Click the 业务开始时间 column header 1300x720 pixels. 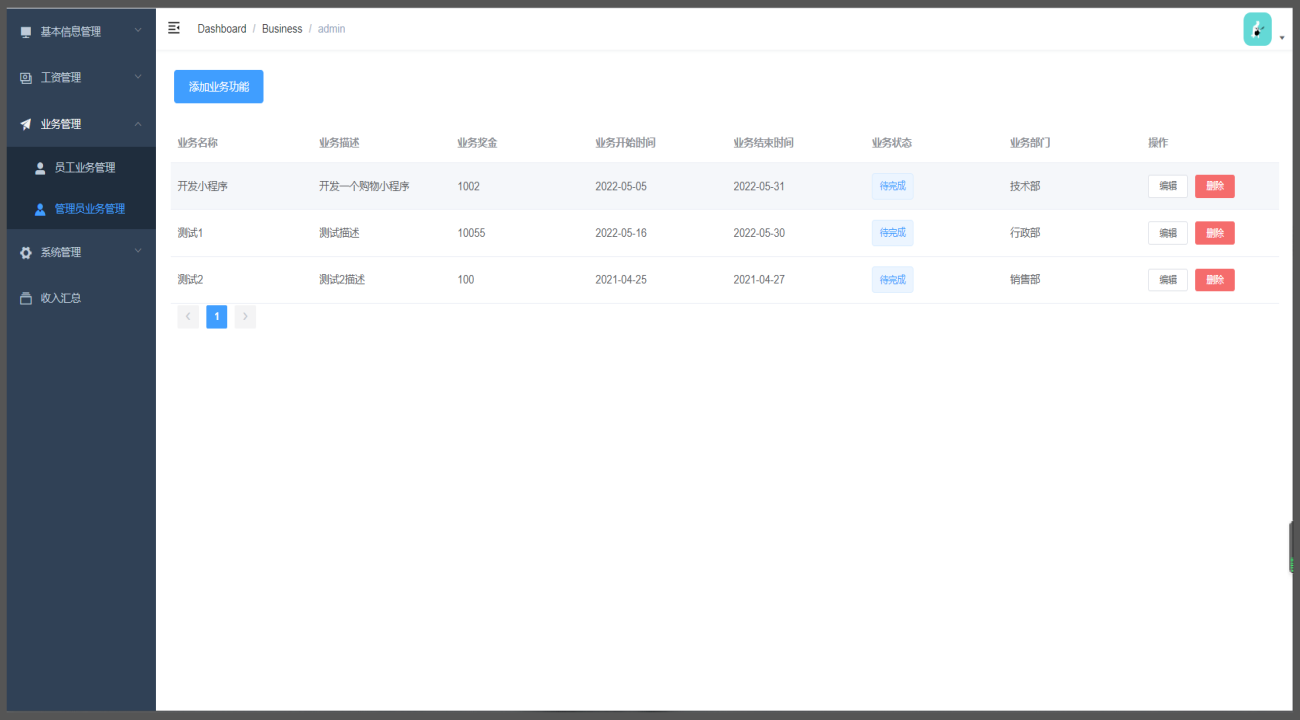click(625, 143)
